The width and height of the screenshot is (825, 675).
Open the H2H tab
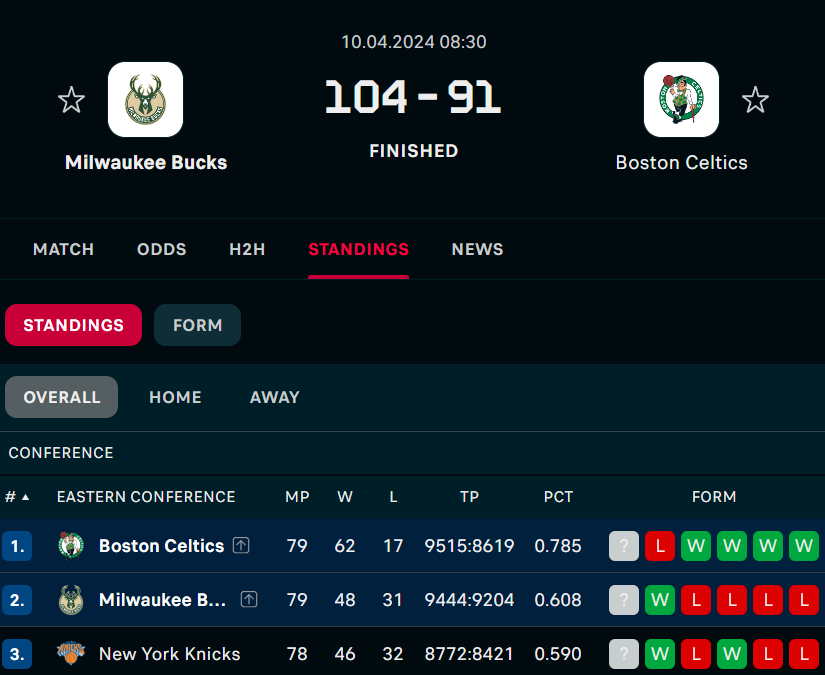247,249
